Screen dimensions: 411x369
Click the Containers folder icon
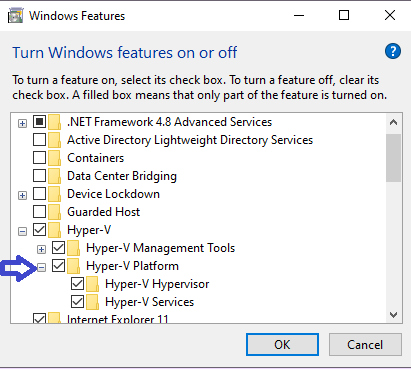[55, 158]
